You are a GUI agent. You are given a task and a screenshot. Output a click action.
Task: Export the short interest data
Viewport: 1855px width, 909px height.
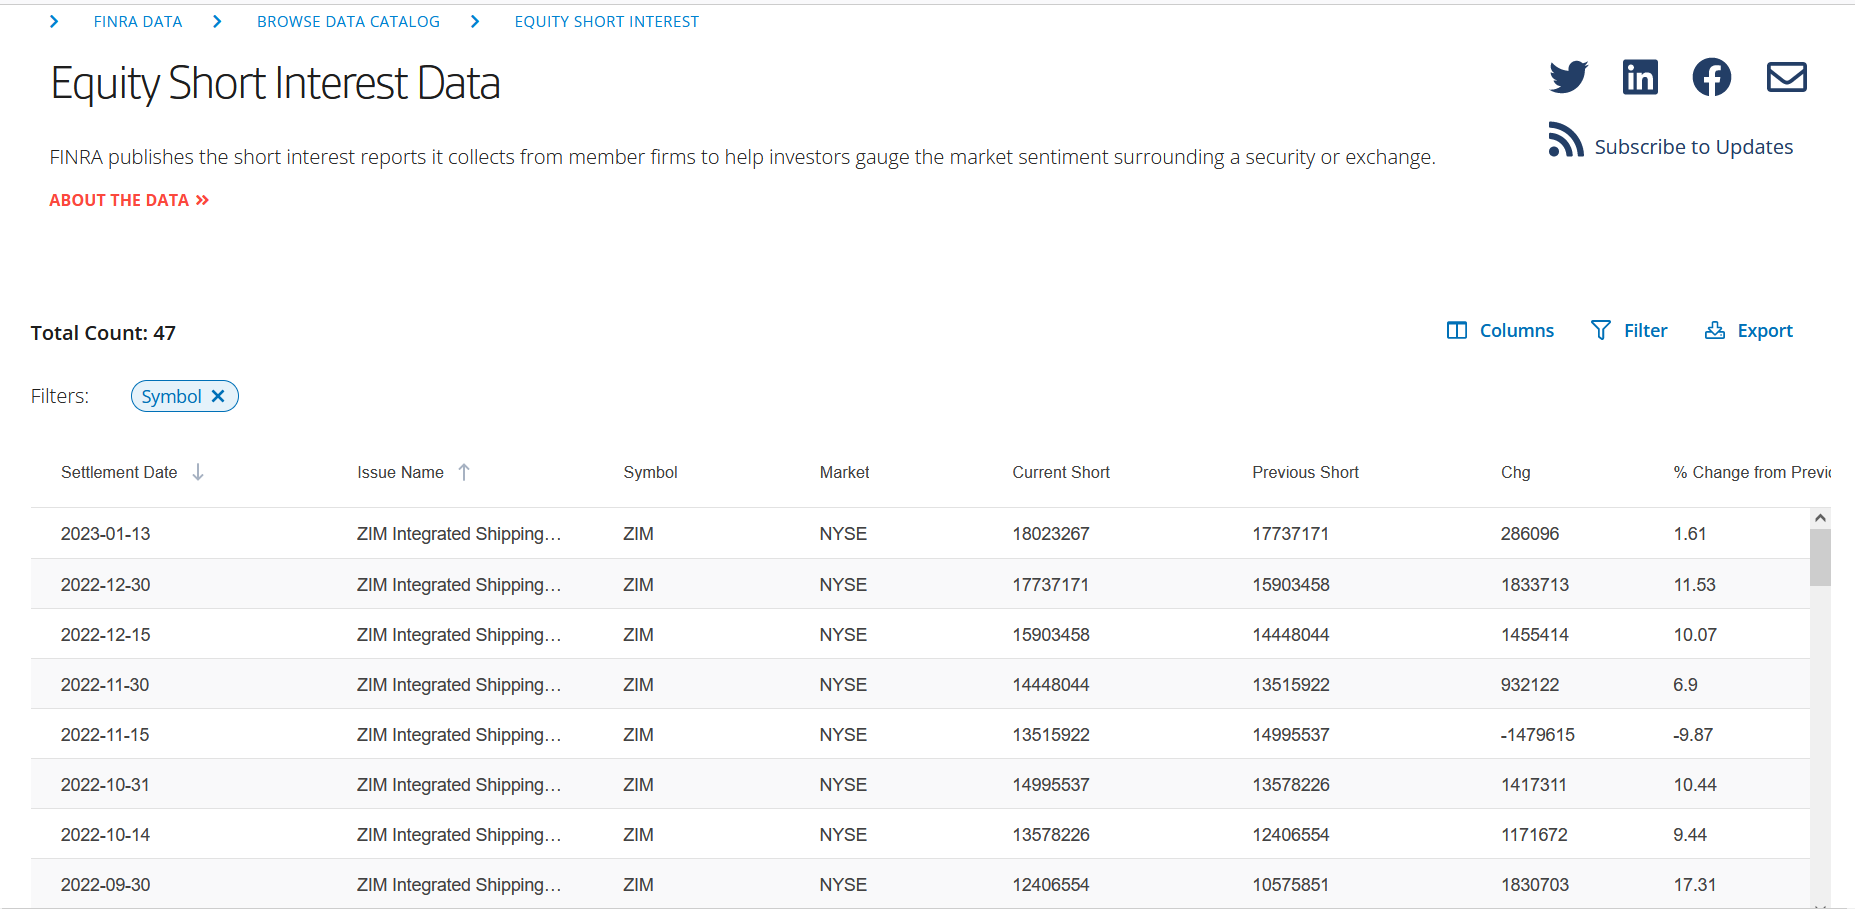(x=1749, y=331)
